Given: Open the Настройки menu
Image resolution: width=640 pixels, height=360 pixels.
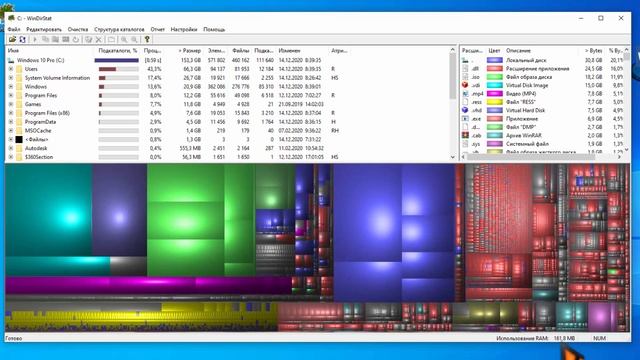Looking at the screenshot, I should [x=184, y=29].
